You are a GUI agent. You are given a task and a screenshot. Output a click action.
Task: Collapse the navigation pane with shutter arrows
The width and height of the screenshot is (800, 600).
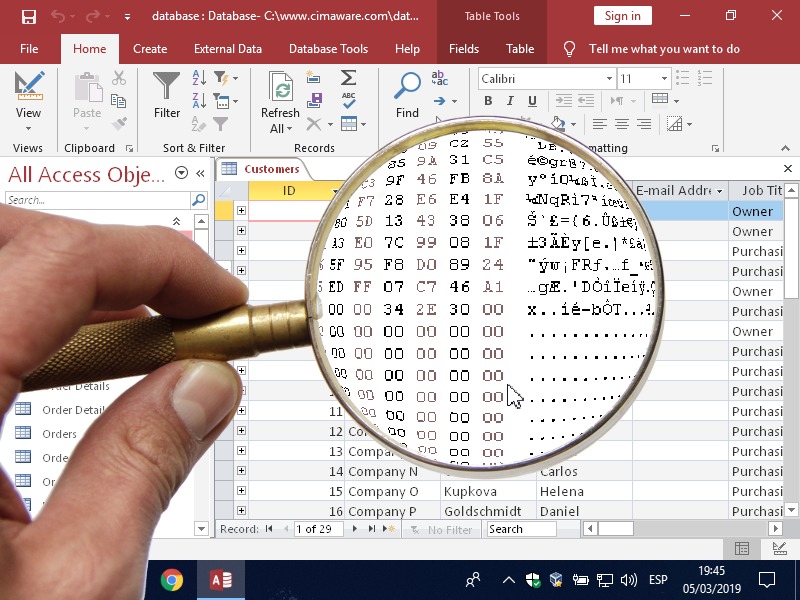pyautogui.click(x=201, y=173)
